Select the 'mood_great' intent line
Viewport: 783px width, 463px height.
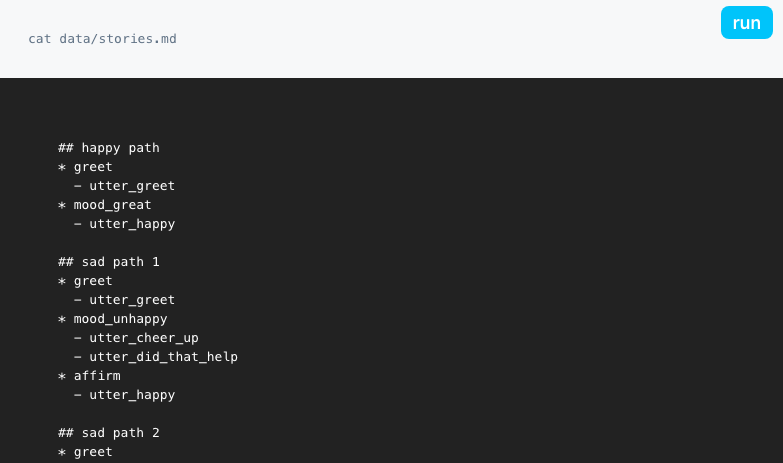click(x=112, y=205)
